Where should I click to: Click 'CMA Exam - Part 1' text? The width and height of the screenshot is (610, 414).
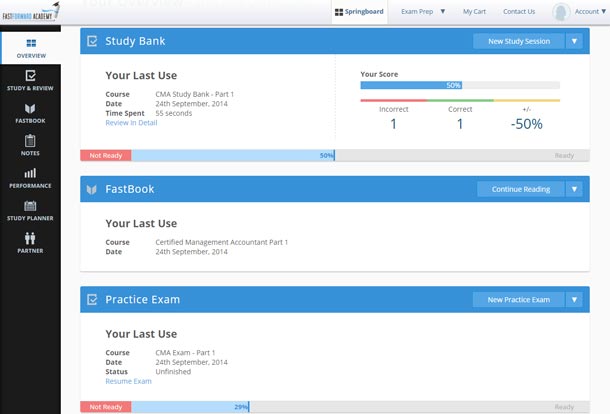coord(185,353)
